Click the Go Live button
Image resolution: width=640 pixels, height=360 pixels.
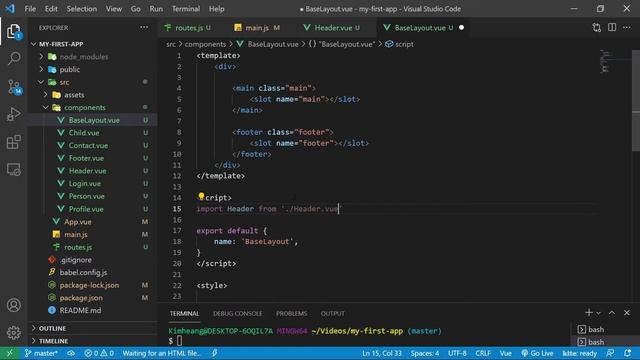coord(537,353)
